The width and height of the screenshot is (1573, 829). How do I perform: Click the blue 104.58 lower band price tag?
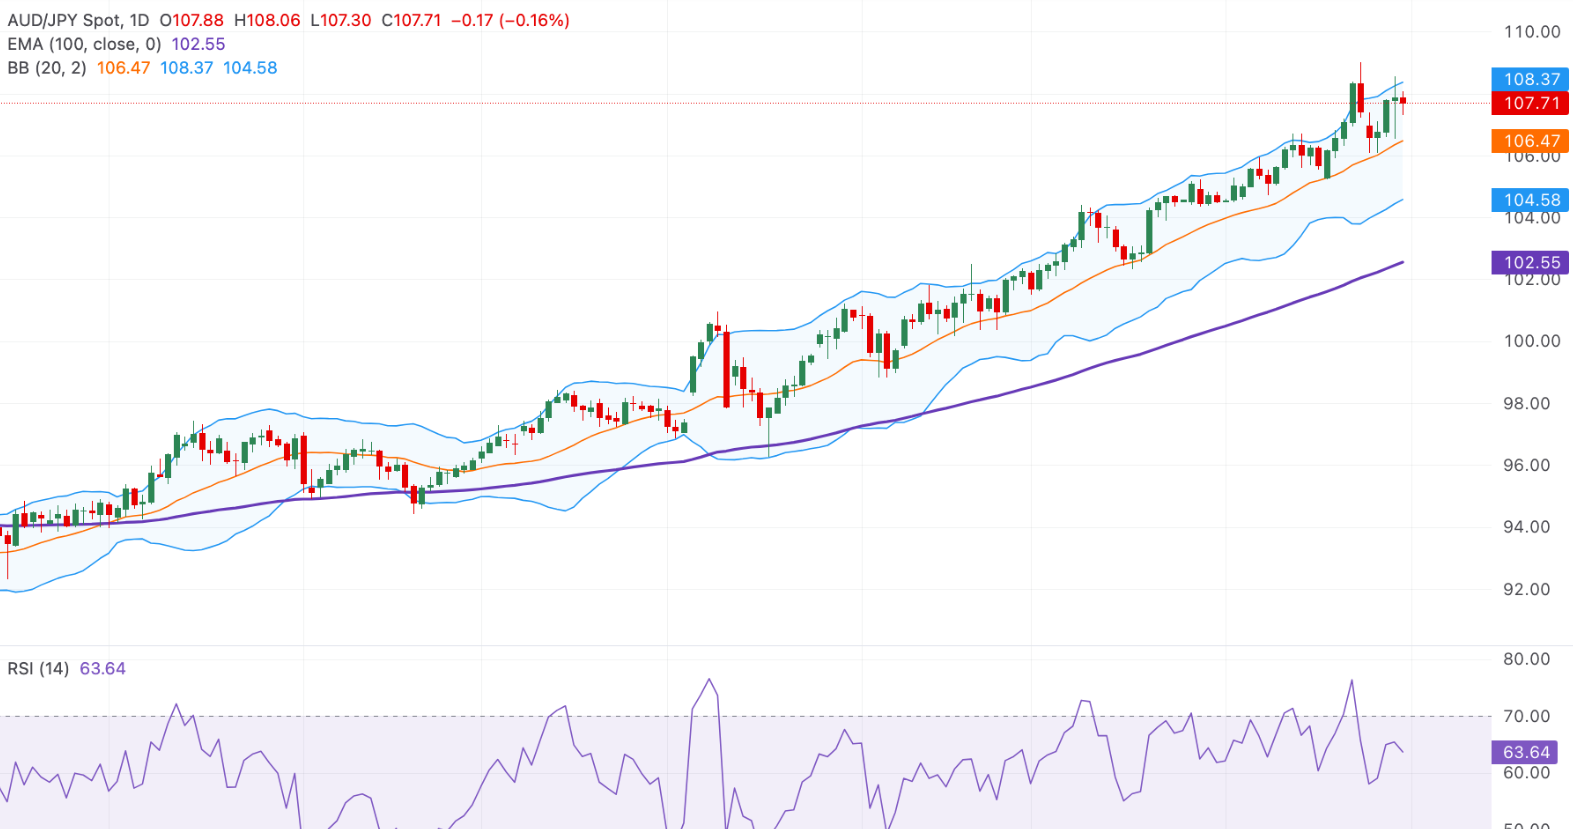(x=1531, y=200)
